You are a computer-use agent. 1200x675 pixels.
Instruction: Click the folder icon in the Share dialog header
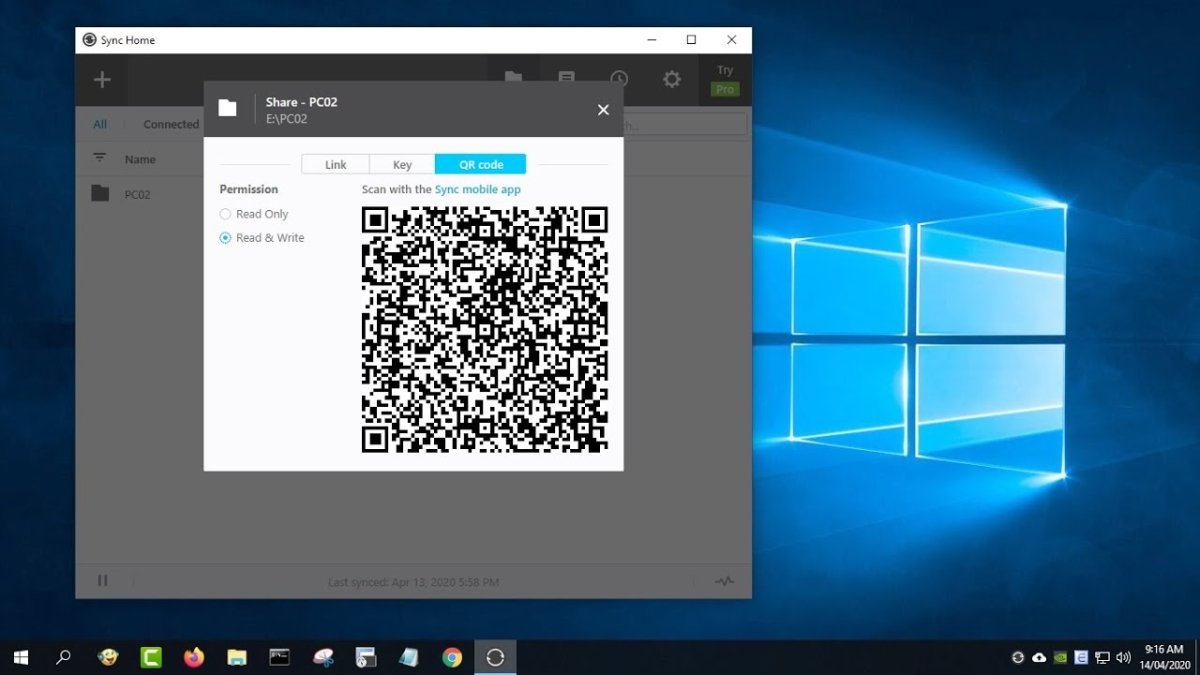click(x=228, y=109)
